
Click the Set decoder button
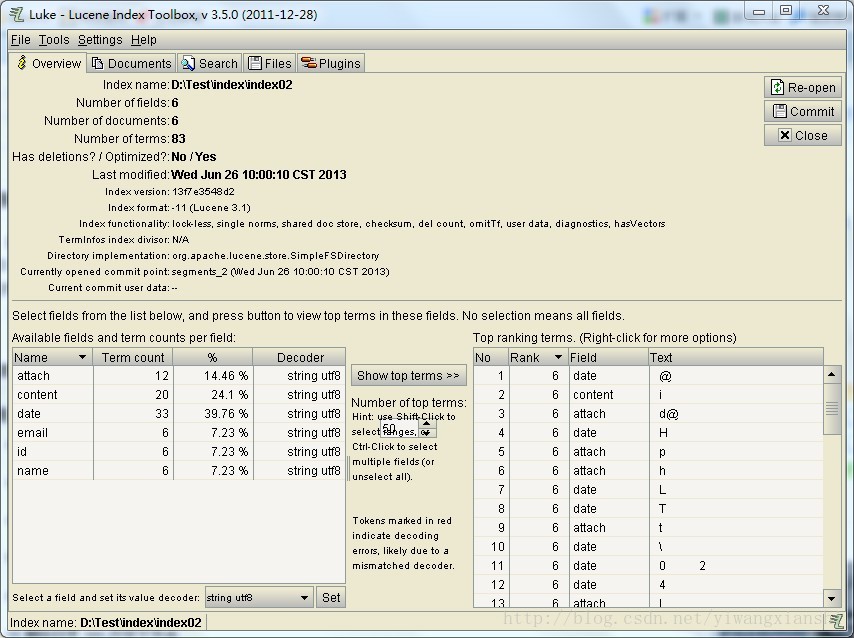(331, 597)
